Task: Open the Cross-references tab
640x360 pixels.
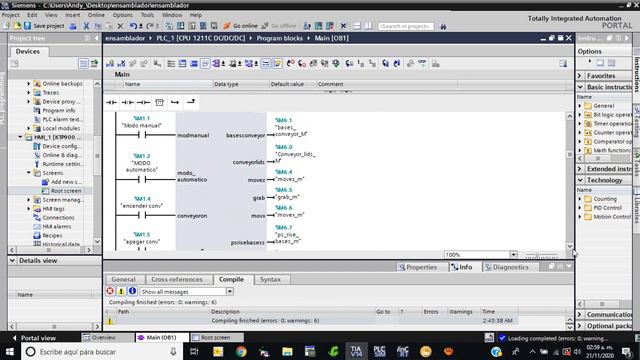Action: [x=177, y=280]
